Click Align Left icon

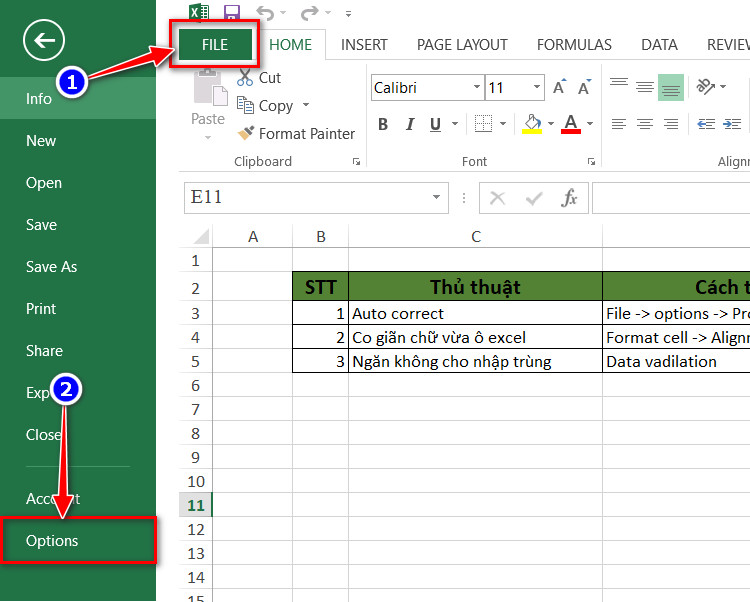[618, 124]
